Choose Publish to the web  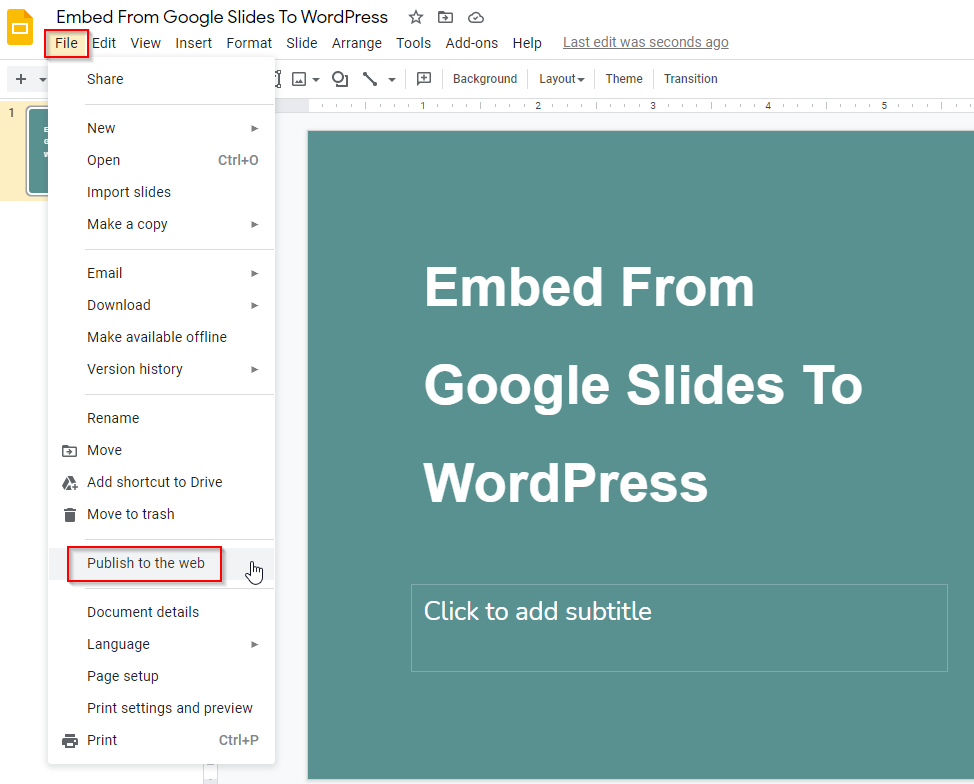tap(162, 563)
